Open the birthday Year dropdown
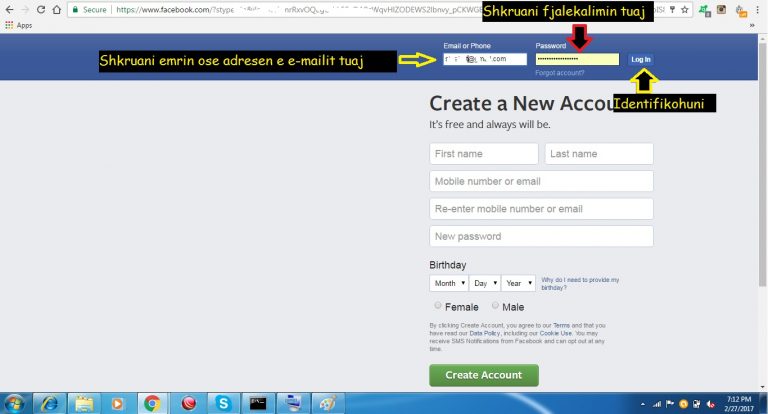Viewport: 768px width, 414px height. click(x=519, y=283)
